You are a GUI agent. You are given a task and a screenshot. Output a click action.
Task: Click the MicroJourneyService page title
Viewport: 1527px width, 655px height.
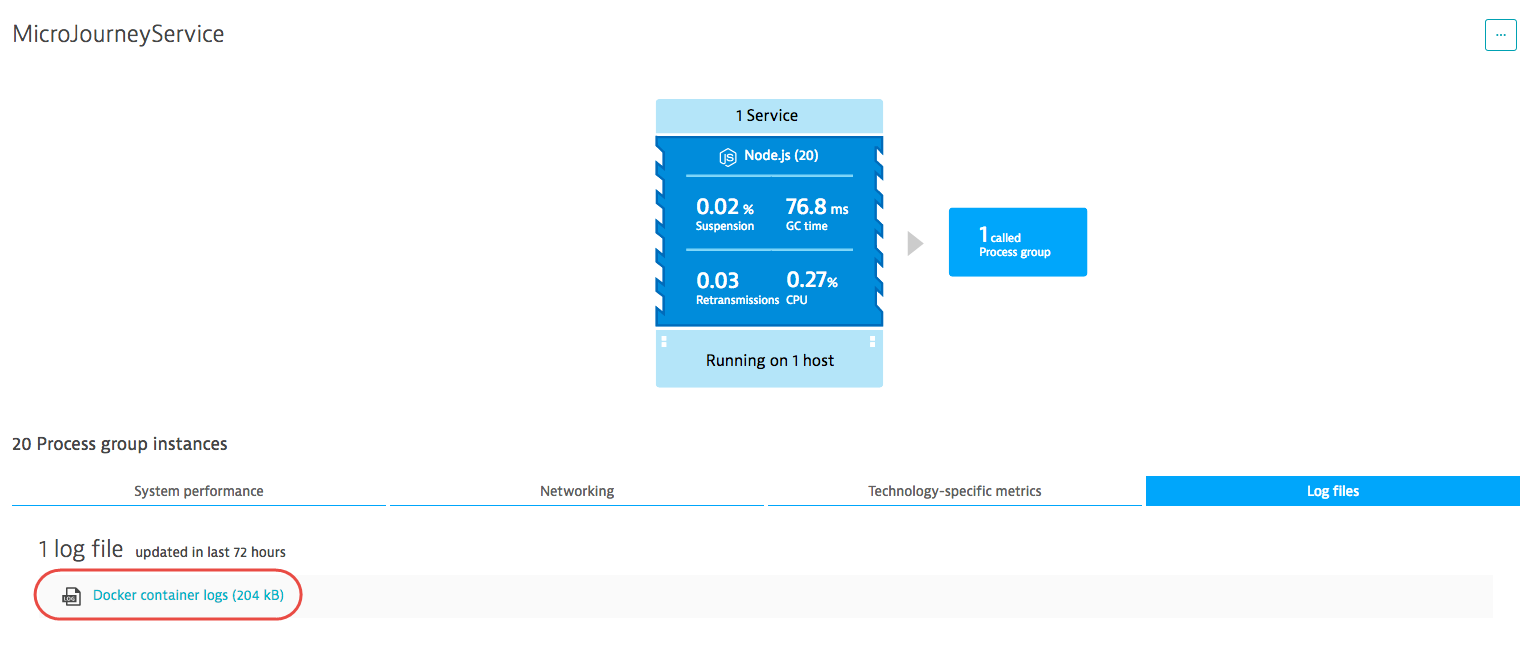pos(118,34)
